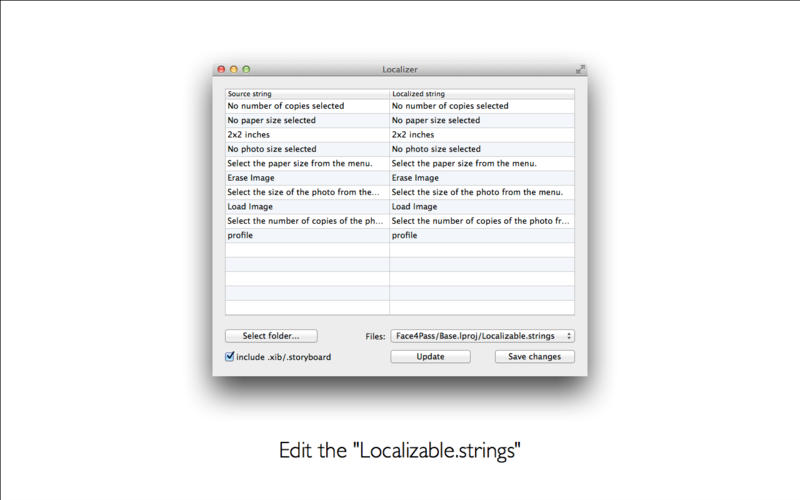Viewport: 800px width, 500px height.
Task: Edit localized string "No paper size selected"
Action: point(482,120)
